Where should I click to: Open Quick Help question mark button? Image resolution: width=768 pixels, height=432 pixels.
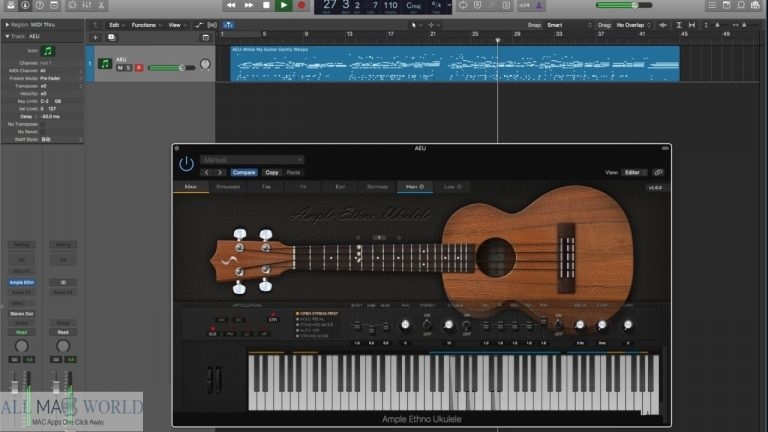tap(40, 5)
